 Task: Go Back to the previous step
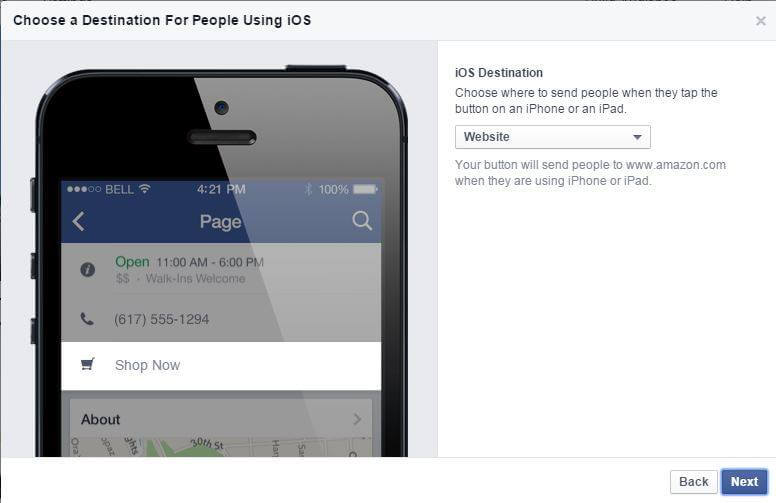click(693, 482)
